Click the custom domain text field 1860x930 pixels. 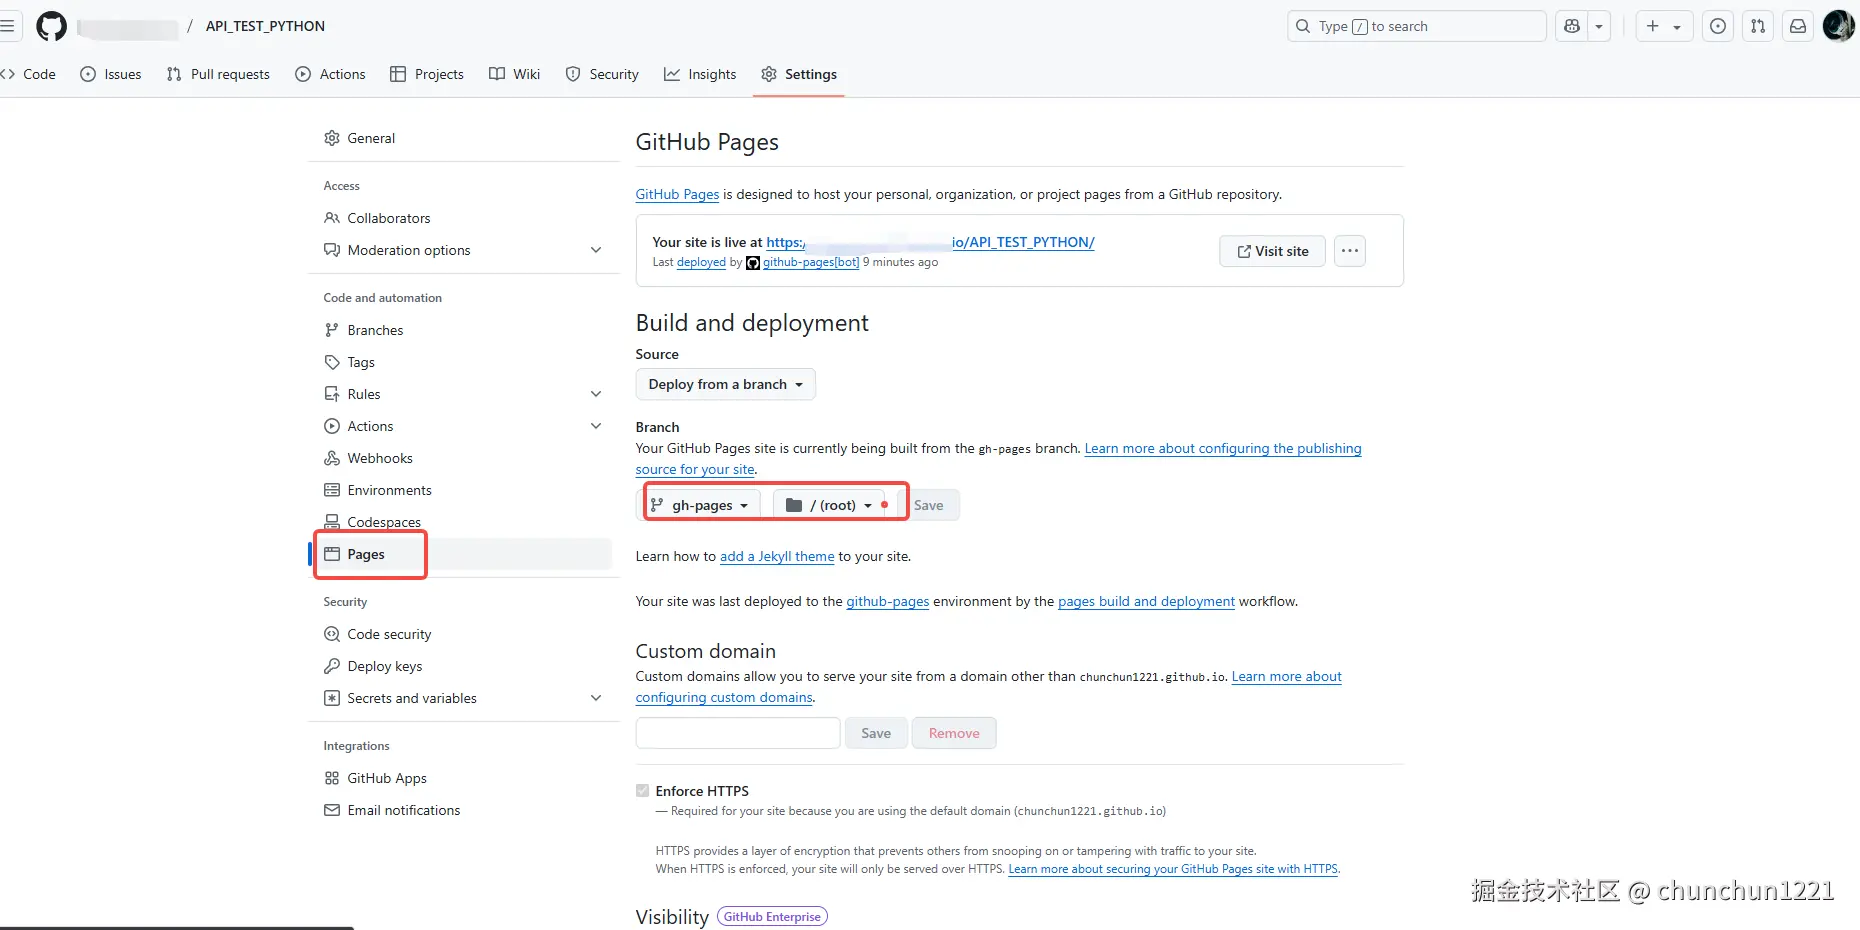tap(738, 733)
